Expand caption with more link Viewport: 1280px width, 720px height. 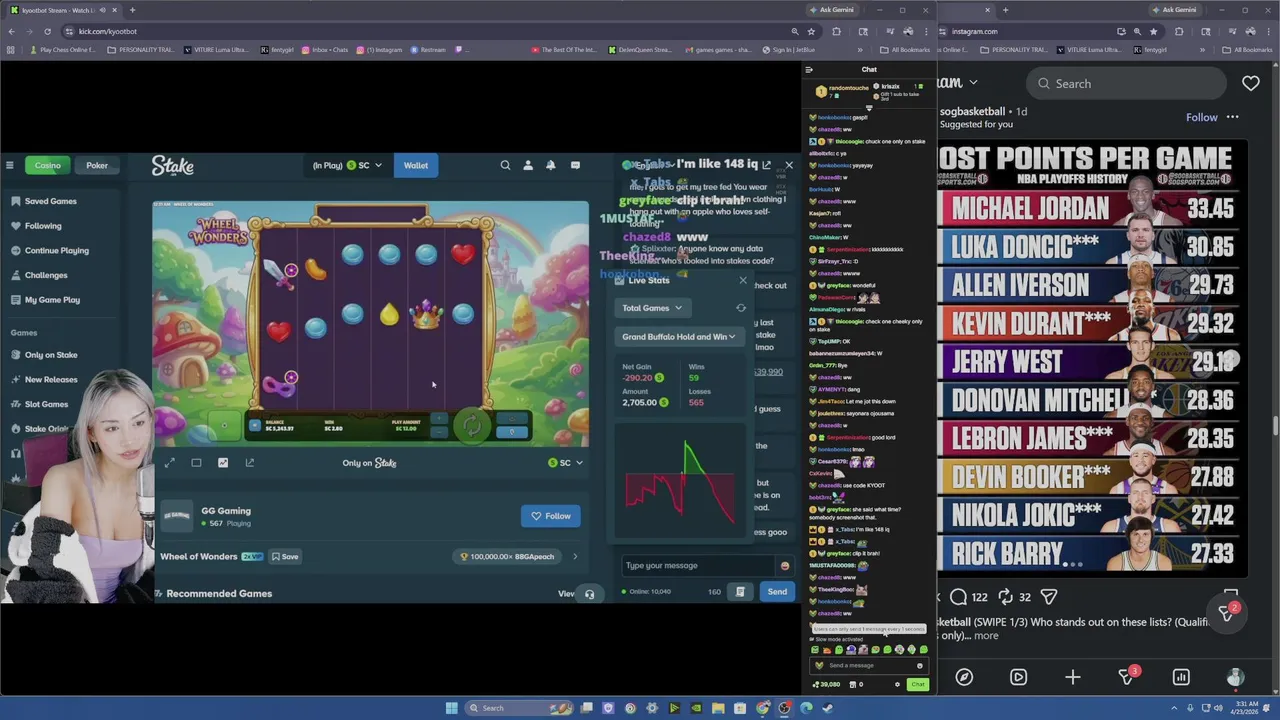(986, 636)
